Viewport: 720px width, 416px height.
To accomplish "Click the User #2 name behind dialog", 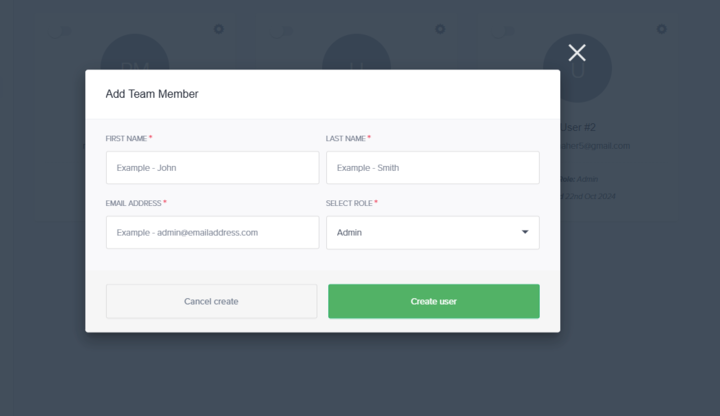I will pyautogui.click(x=579, y=127).
